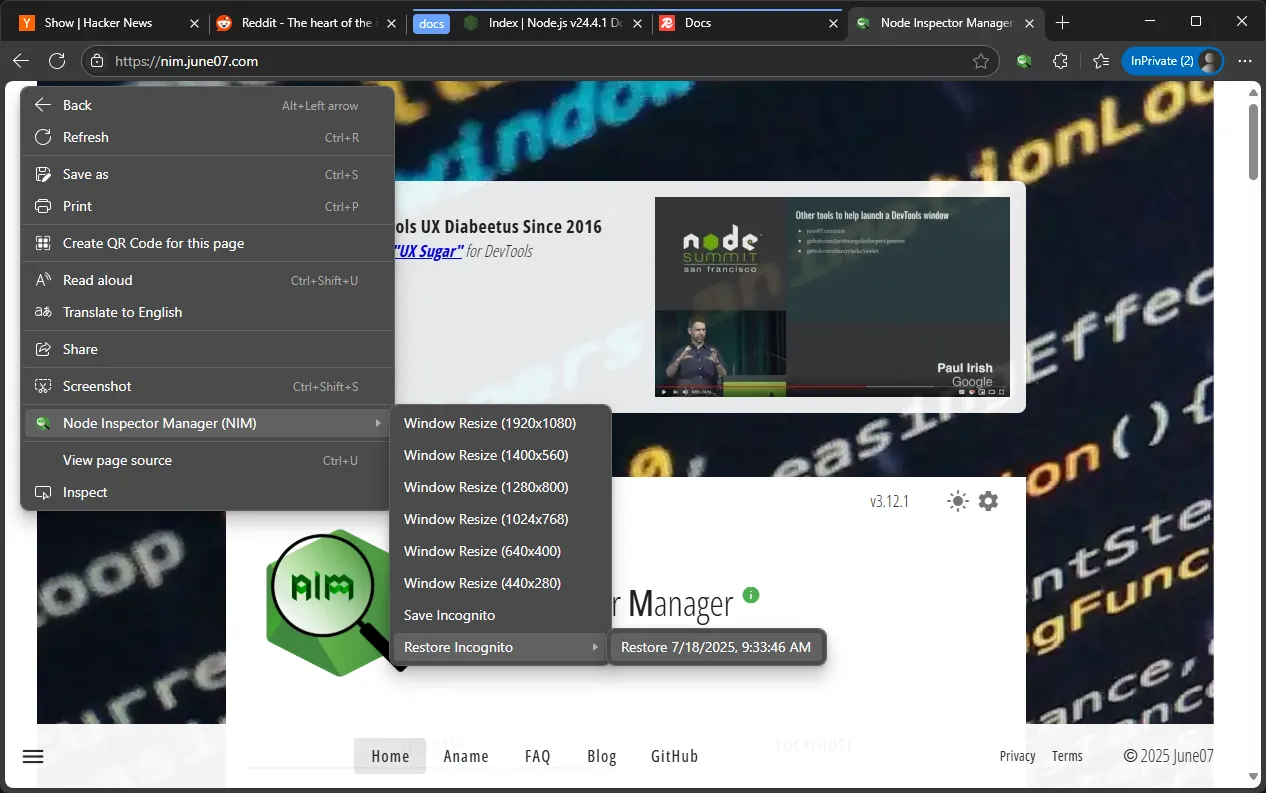The image size is (1266, 793).
Task: Choose Window Resize (1920x1080)
Action: [x=500, y=423]
